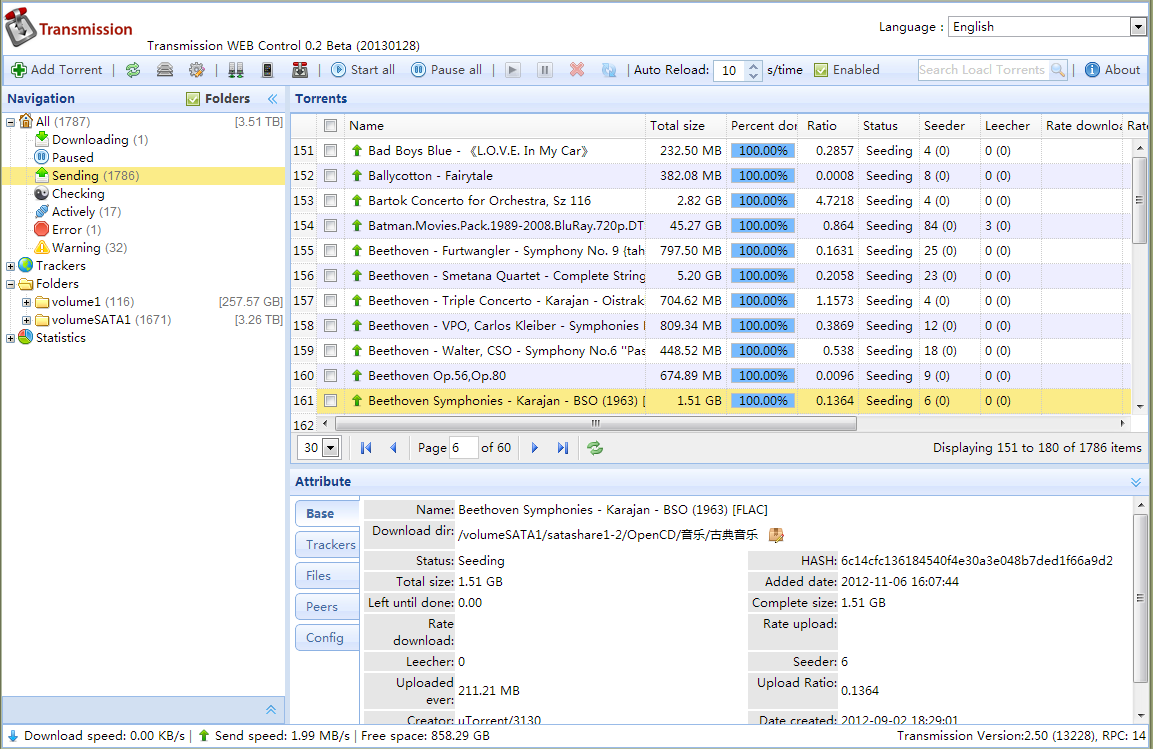The image size is (1153, 749).
Task: Go to the first page of torrents
Action: click(x=366, y=448)
